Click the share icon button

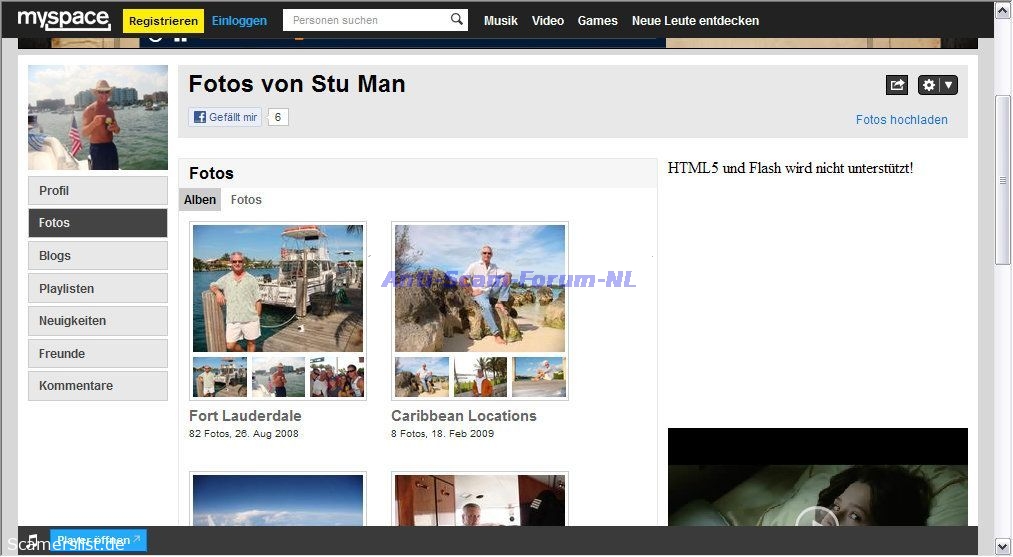[897, 86]
